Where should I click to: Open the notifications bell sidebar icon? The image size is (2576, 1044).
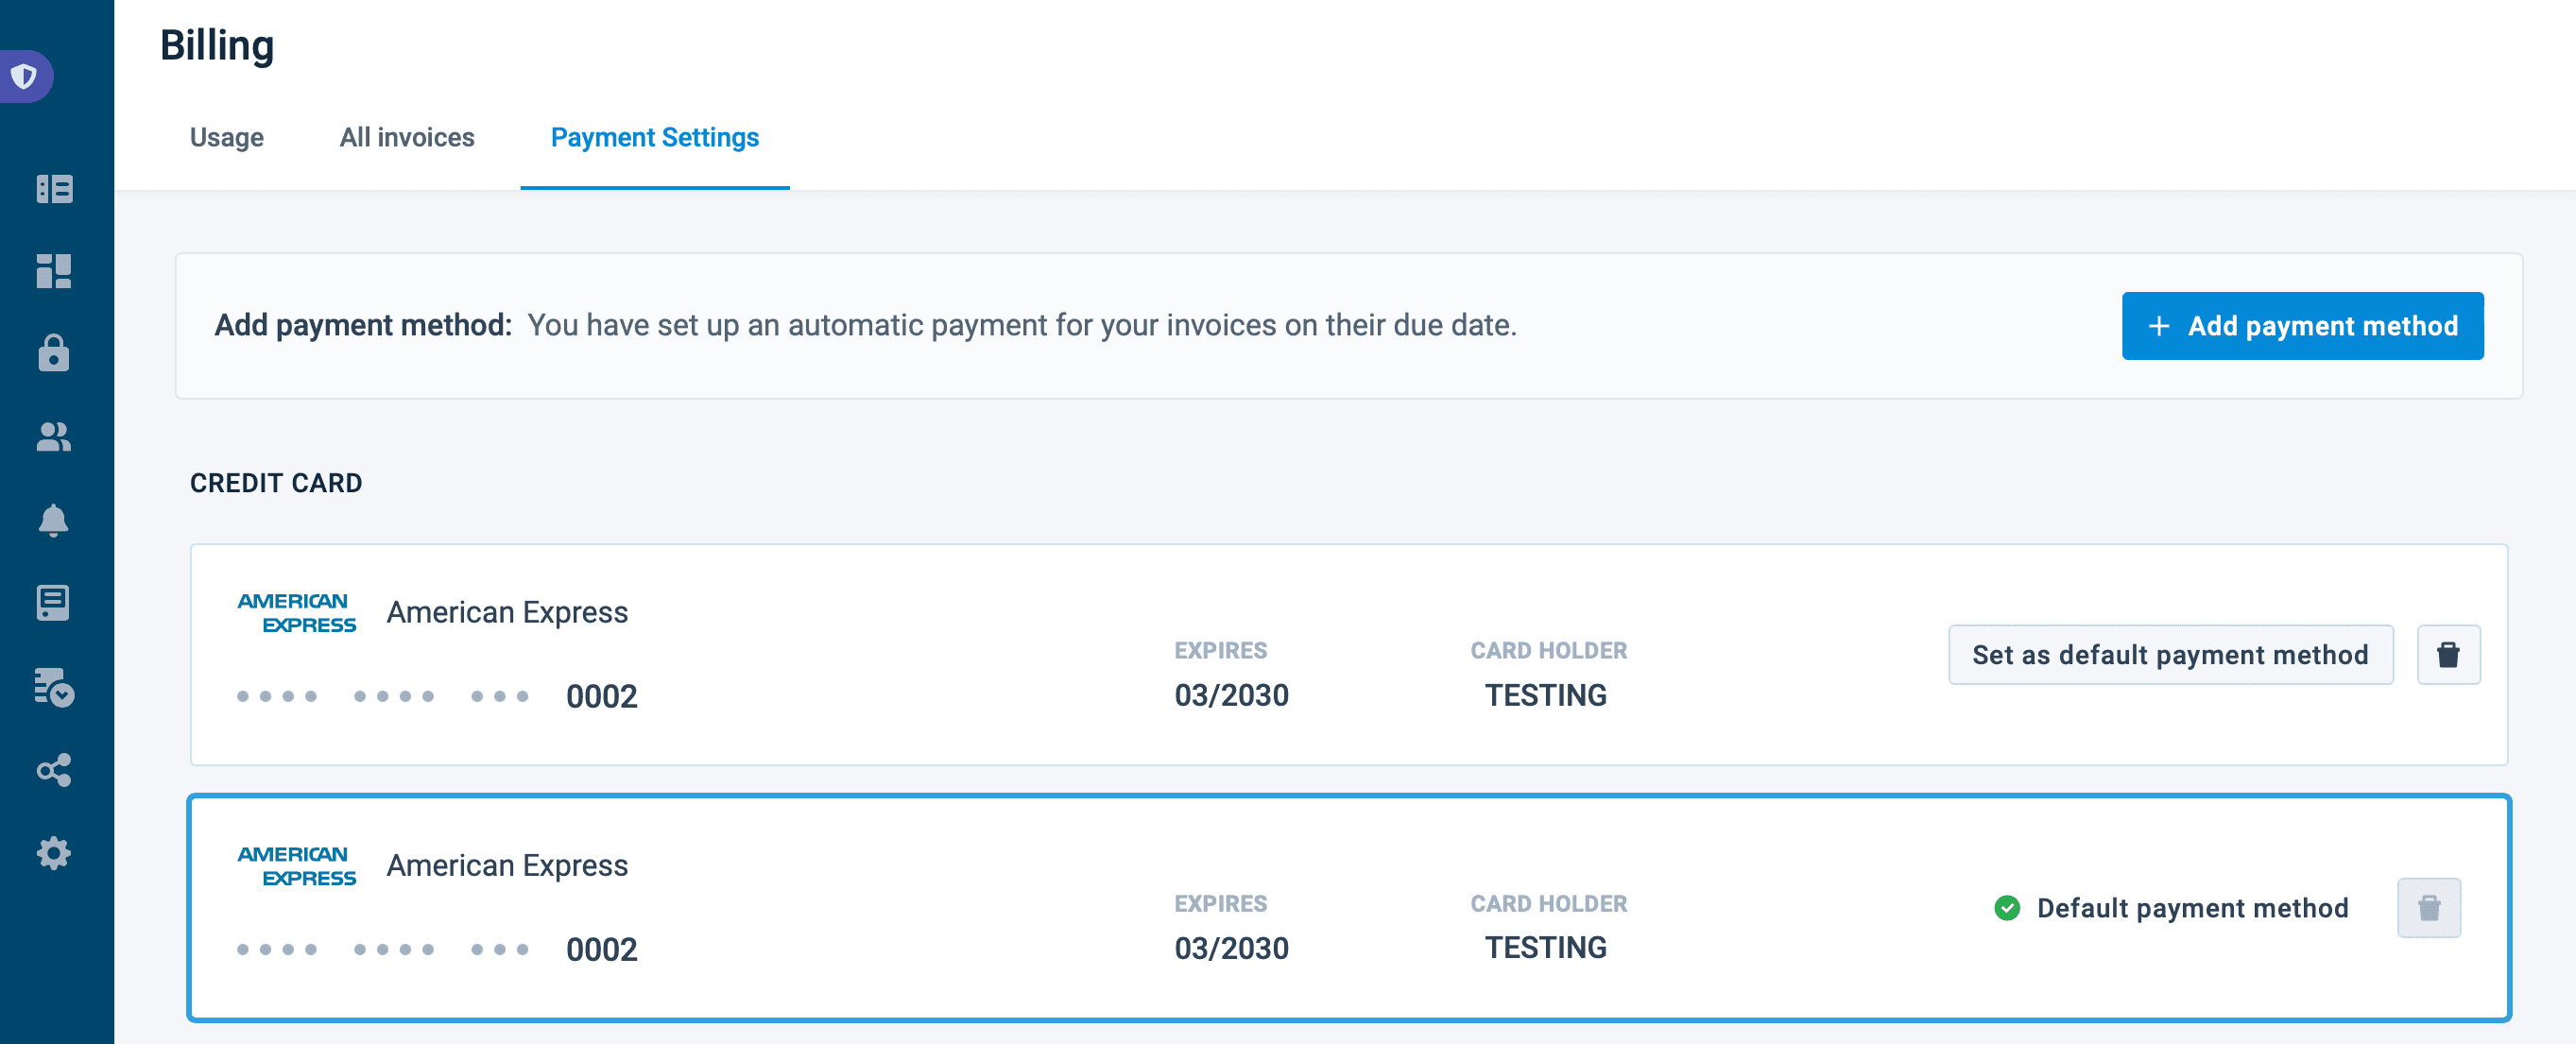[x=54, y=520]
